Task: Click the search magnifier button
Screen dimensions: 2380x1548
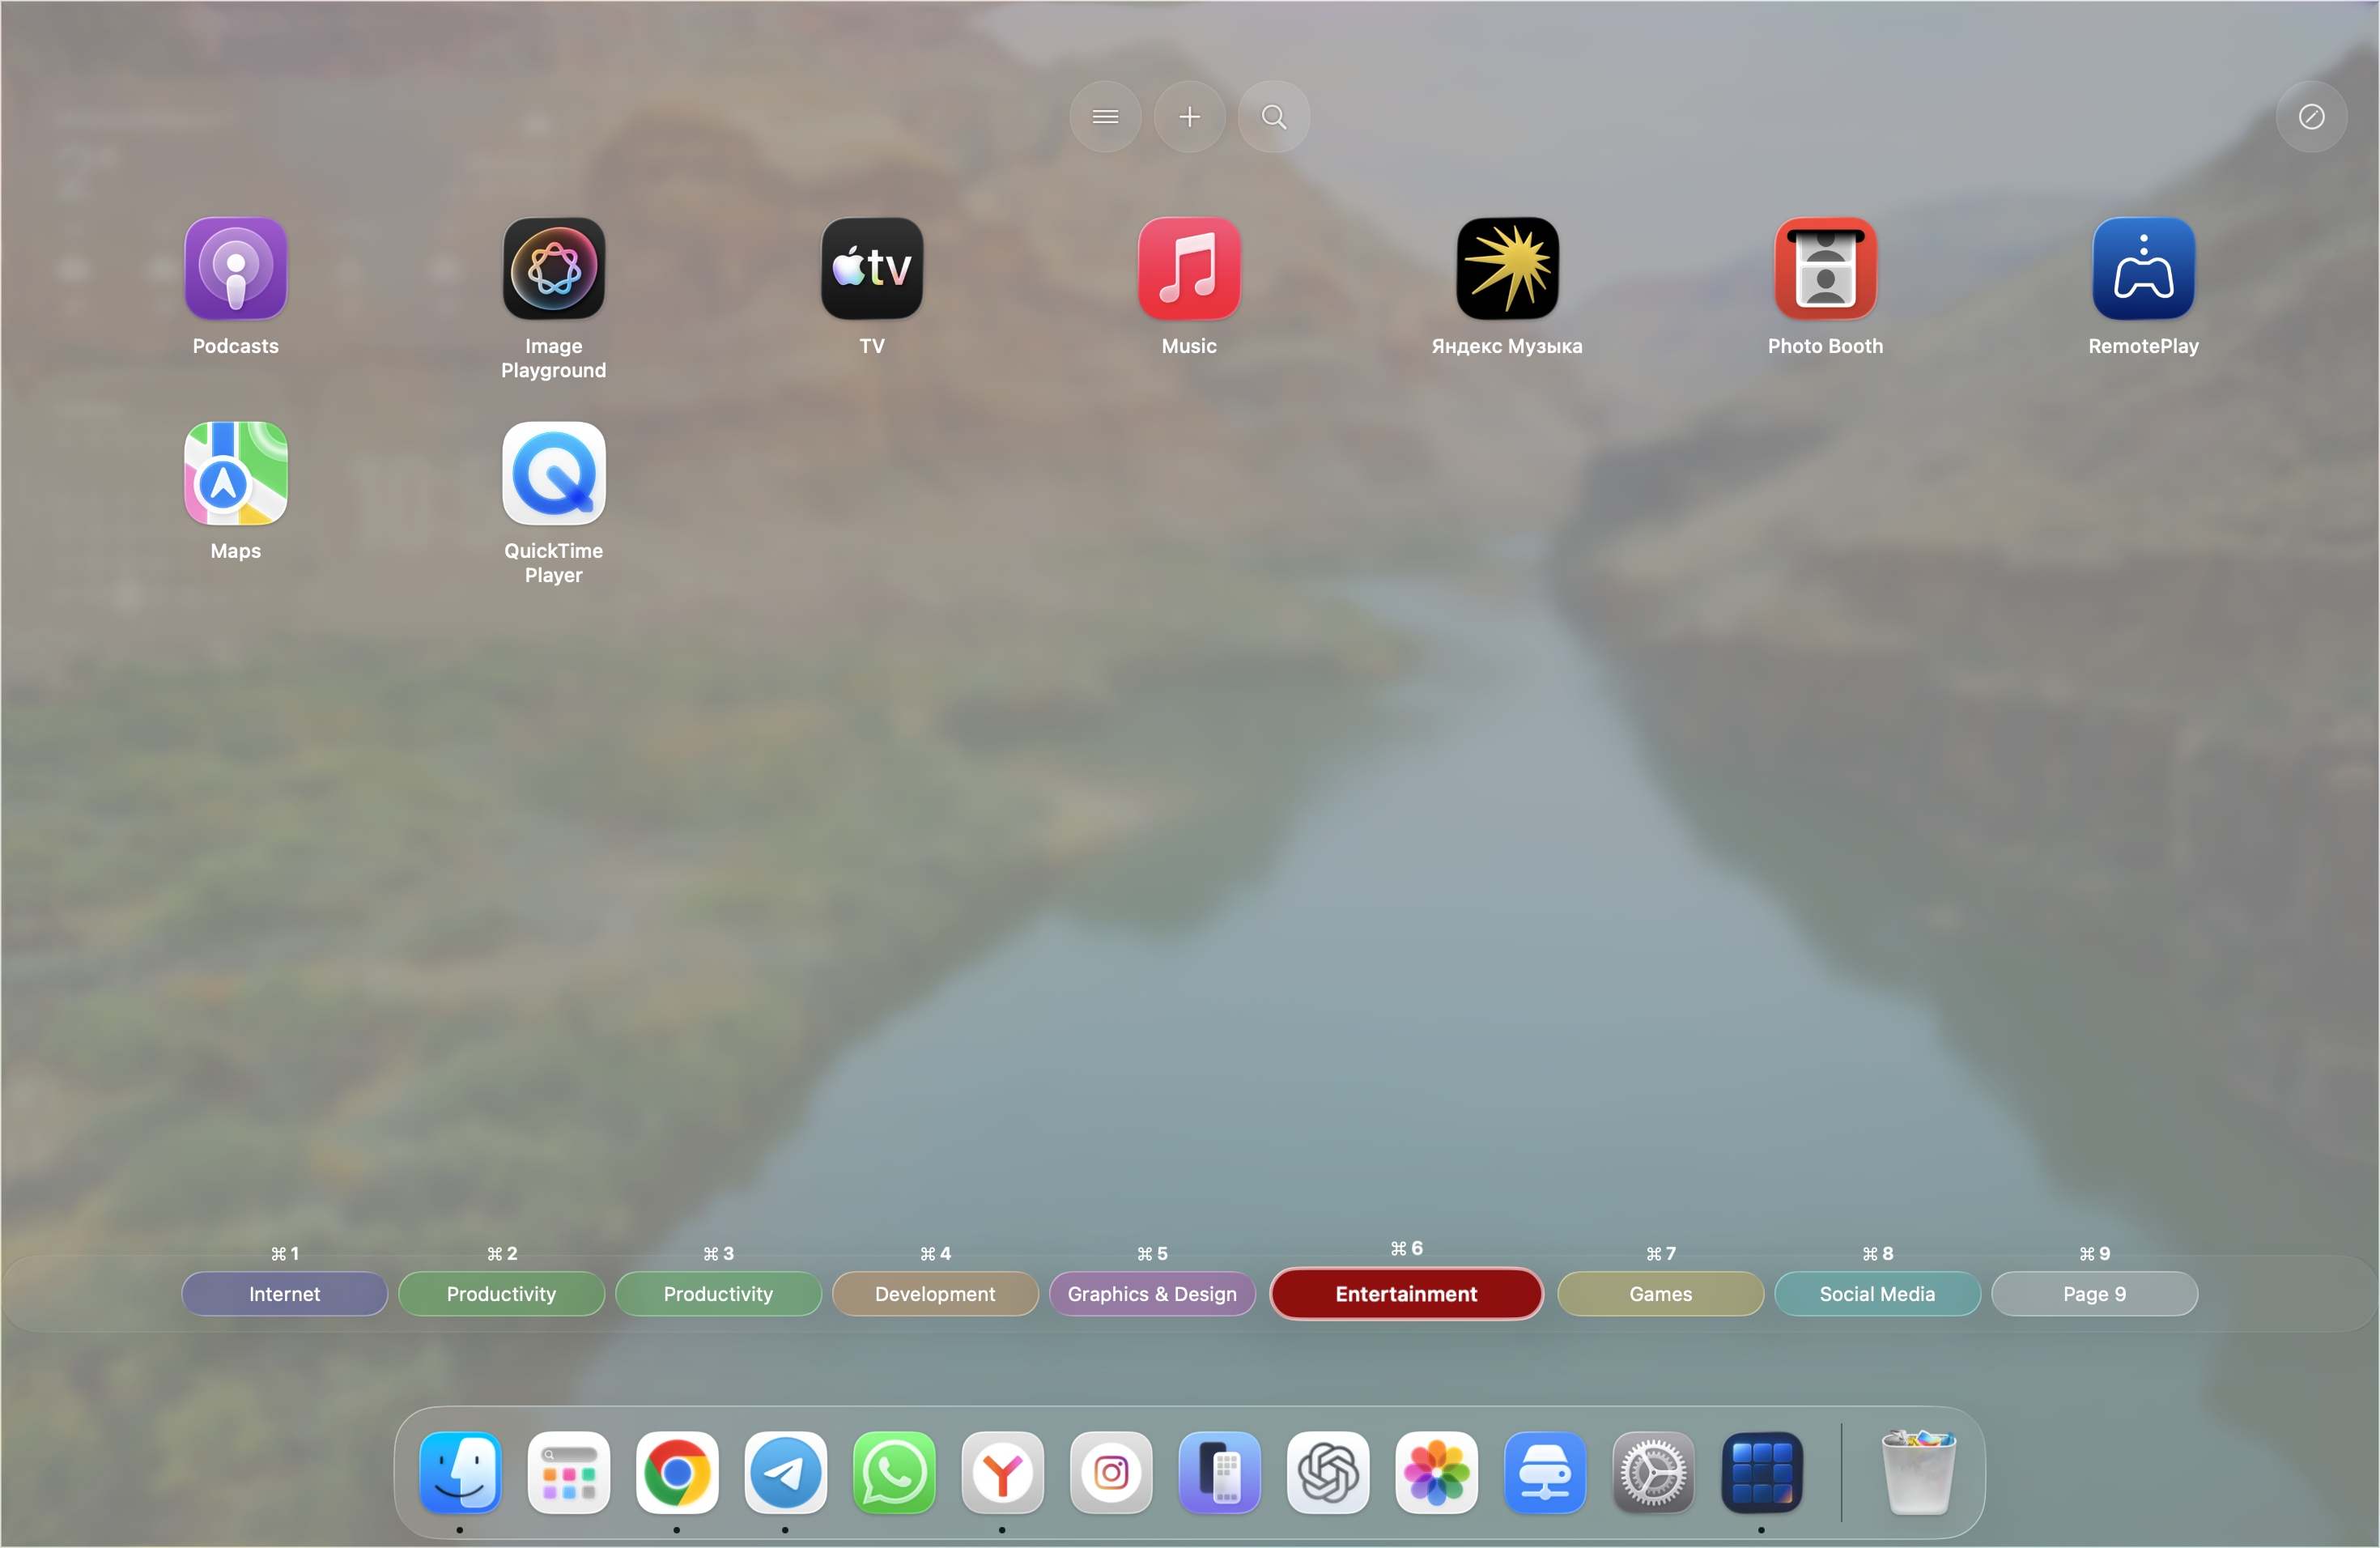Action: click(1274, 116)
